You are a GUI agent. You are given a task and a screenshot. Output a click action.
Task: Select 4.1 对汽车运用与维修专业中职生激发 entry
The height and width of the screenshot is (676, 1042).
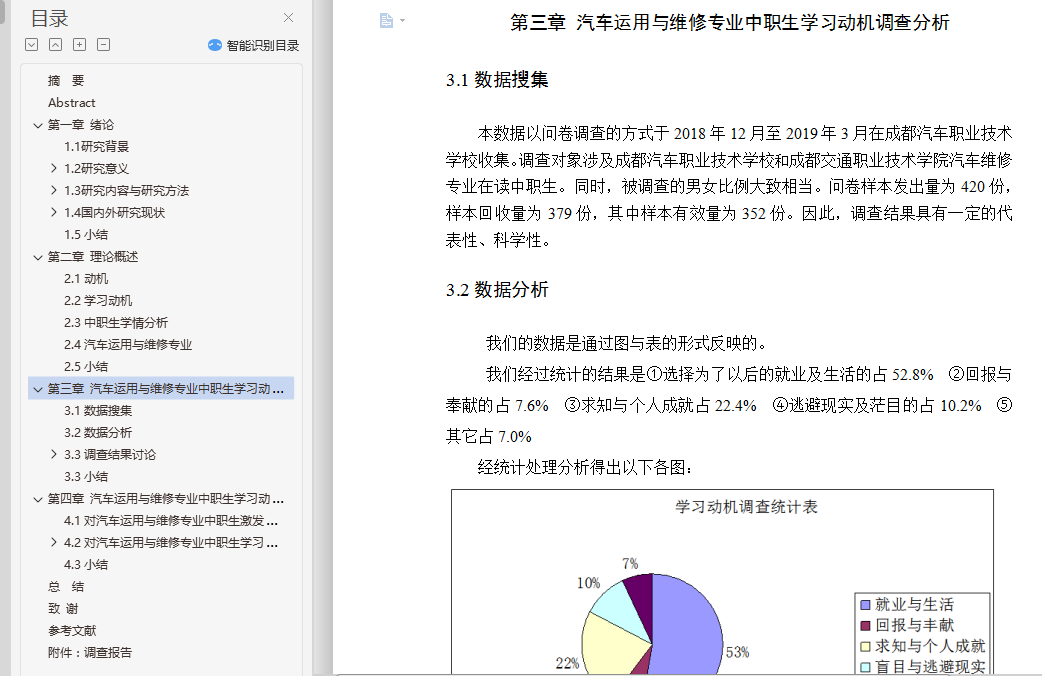tap(171, 520)
